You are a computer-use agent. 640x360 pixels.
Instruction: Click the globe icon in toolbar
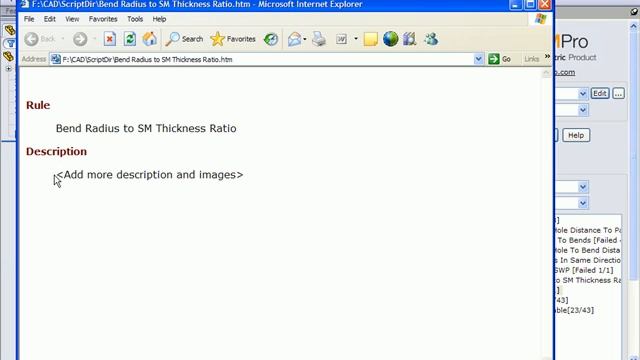pyautogui.click(x=390, y=39)
